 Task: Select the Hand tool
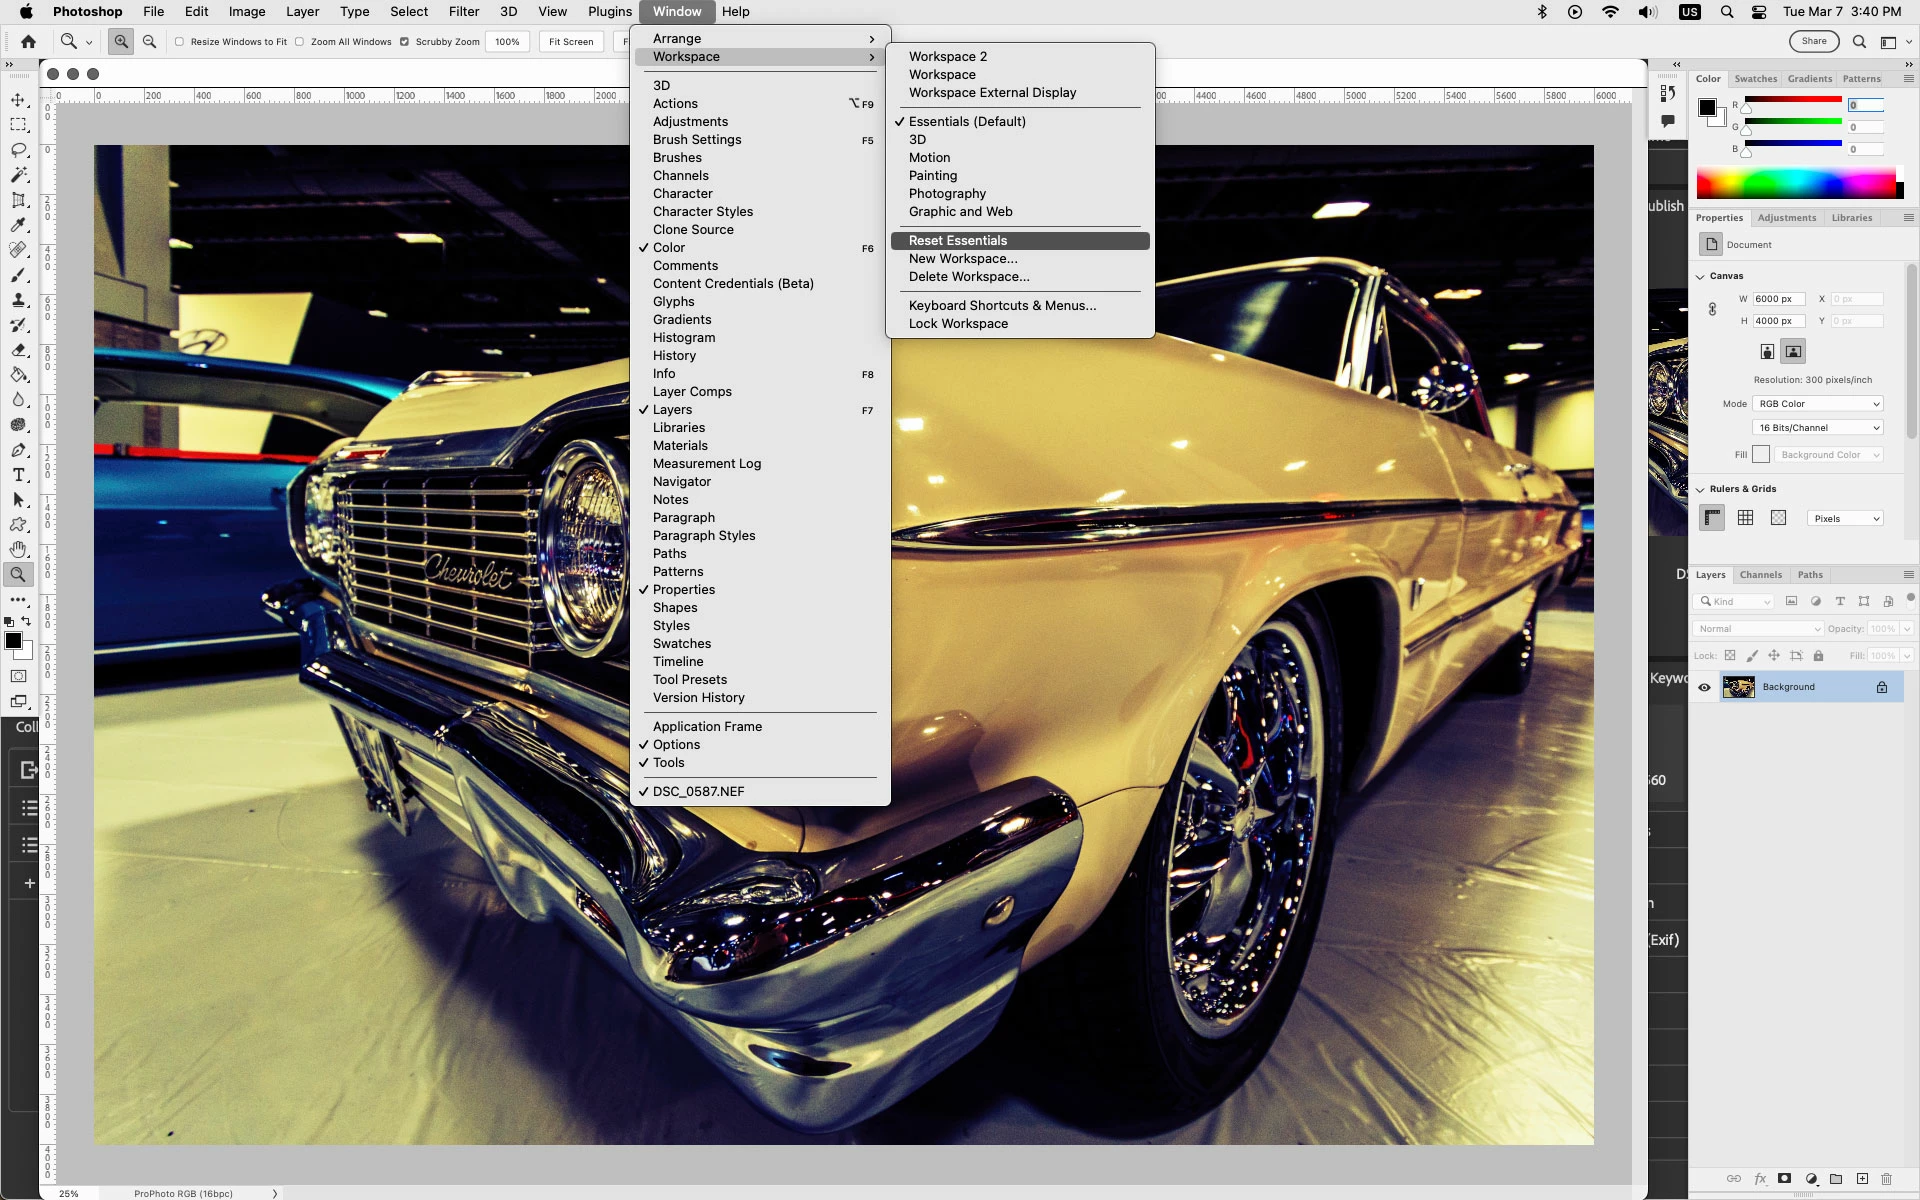pyautogui.click(x=18, y=549)
